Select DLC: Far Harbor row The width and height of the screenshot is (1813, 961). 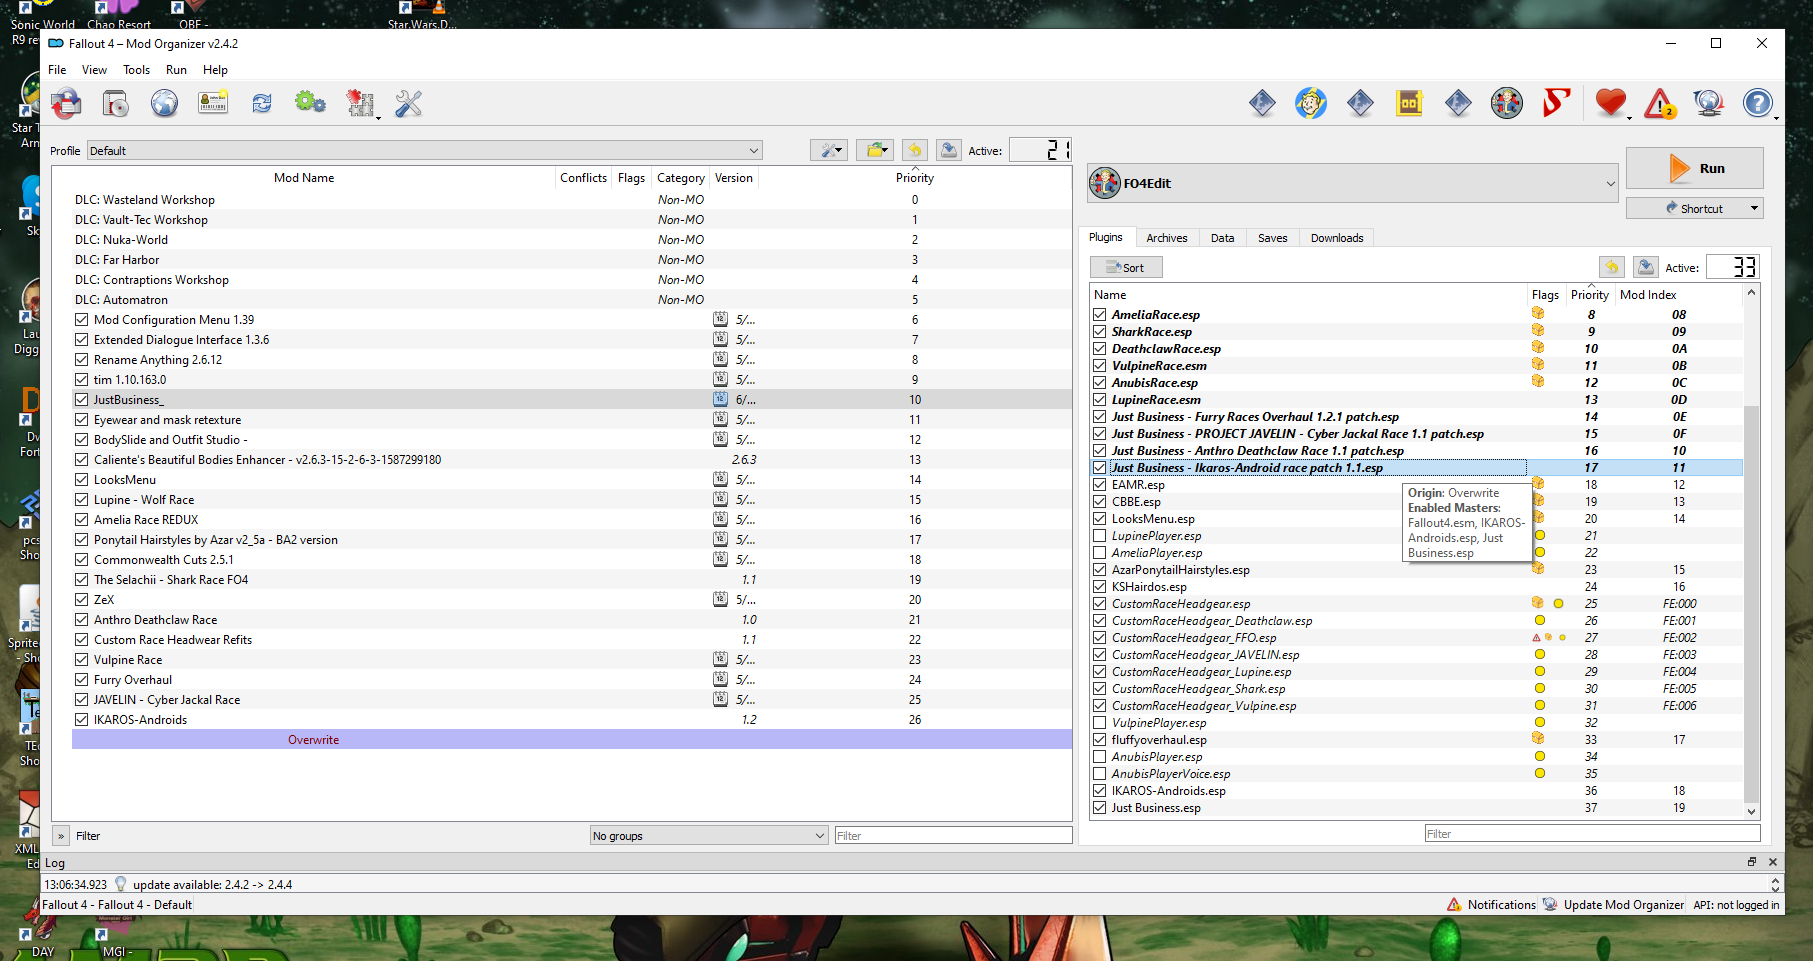572,260
